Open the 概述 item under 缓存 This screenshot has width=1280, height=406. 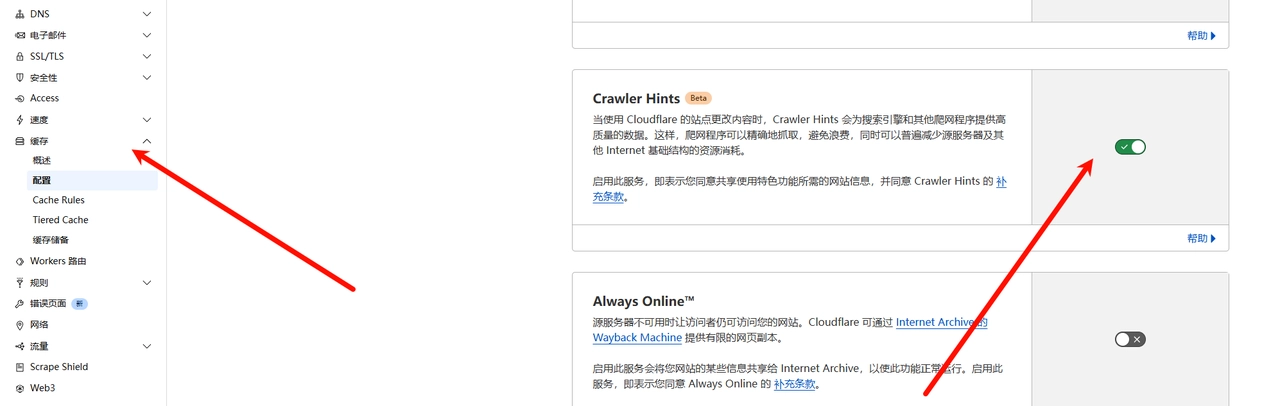pyautogui.click(x=41, y=160)
